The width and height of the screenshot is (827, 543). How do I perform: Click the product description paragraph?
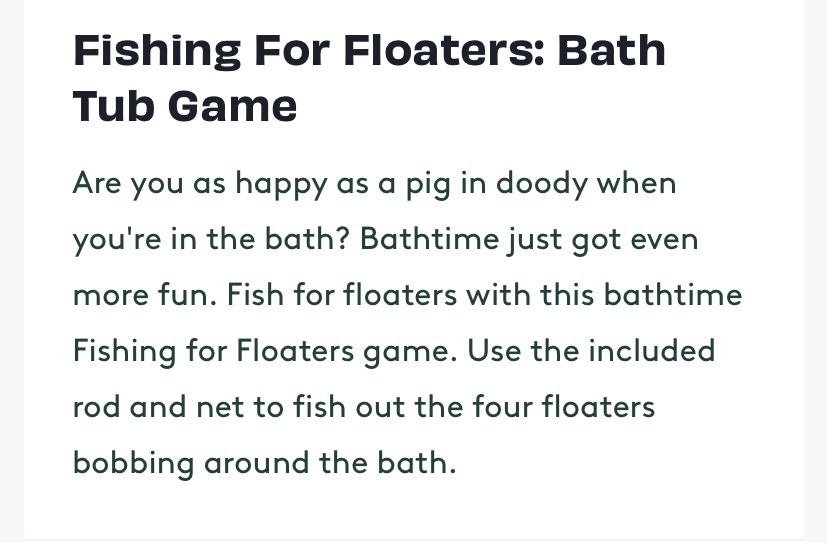400,323
